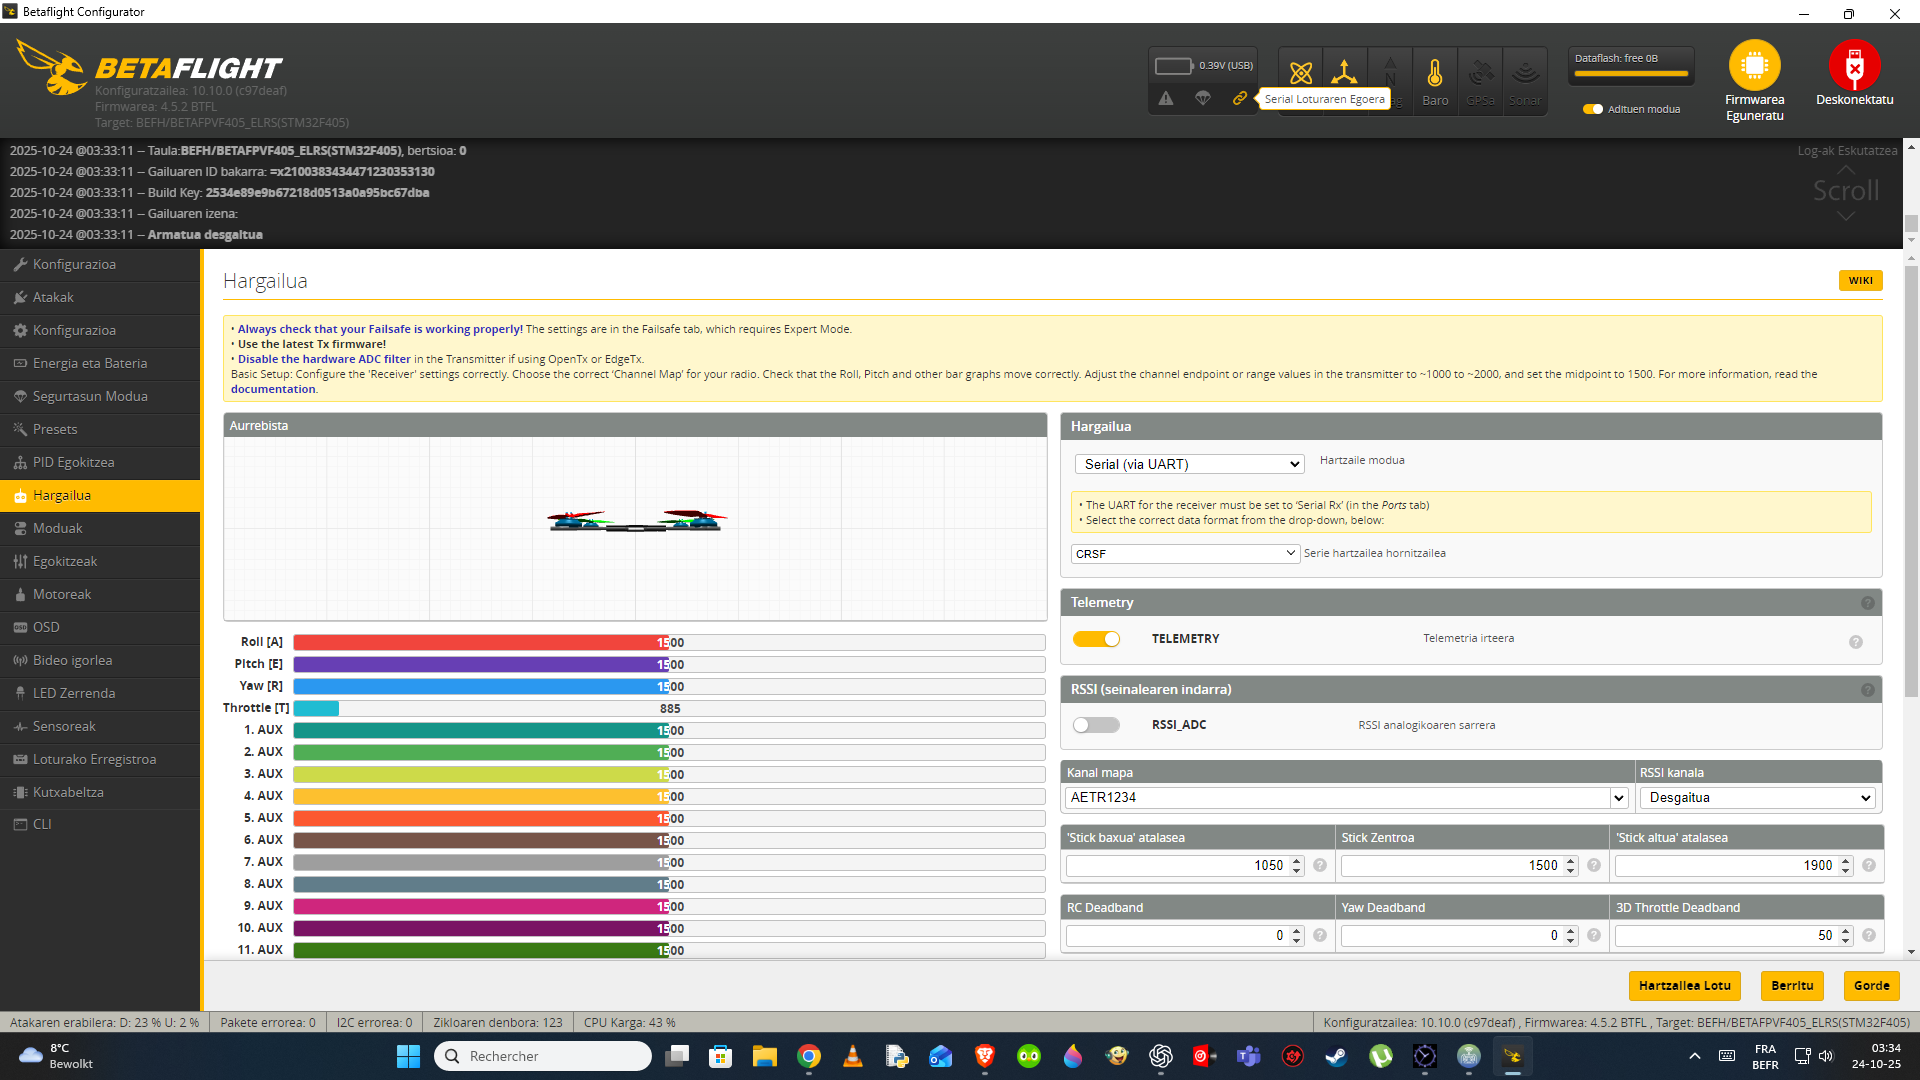Click the Throttle [T] channel bar

coord(668,708)
